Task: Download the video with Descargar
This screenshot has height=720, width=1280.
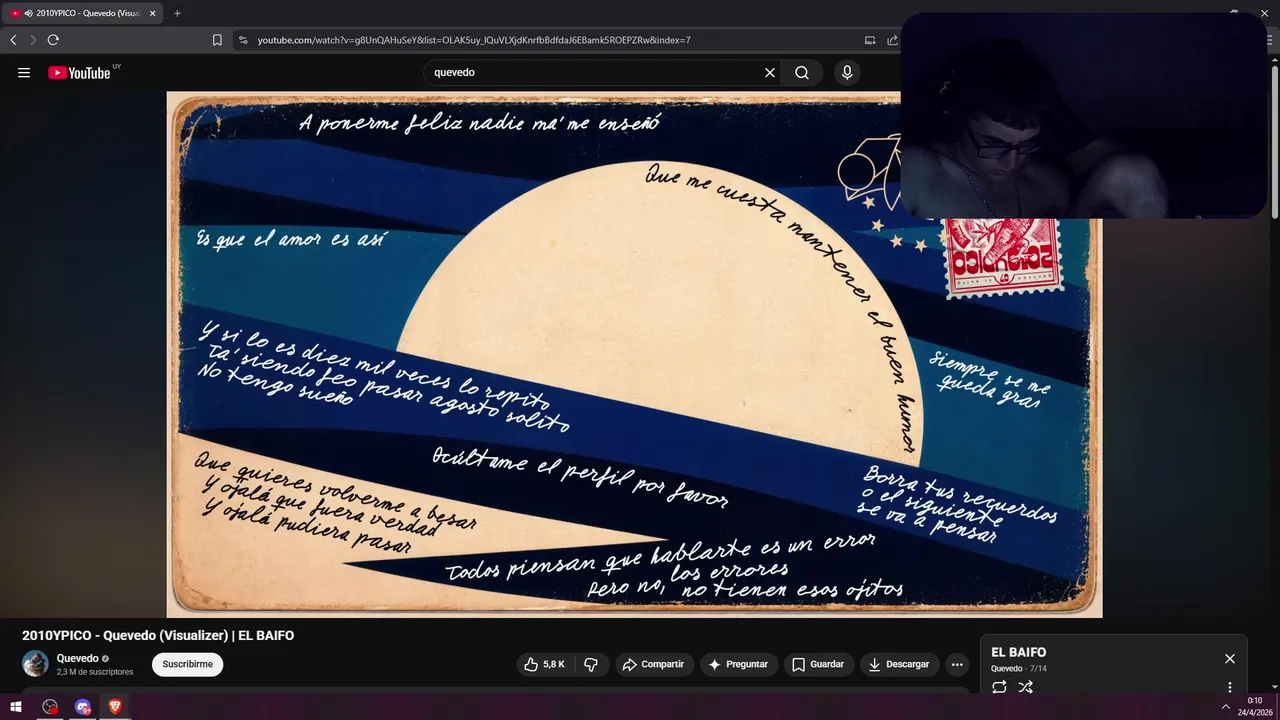Action: [x=898, y=664]
